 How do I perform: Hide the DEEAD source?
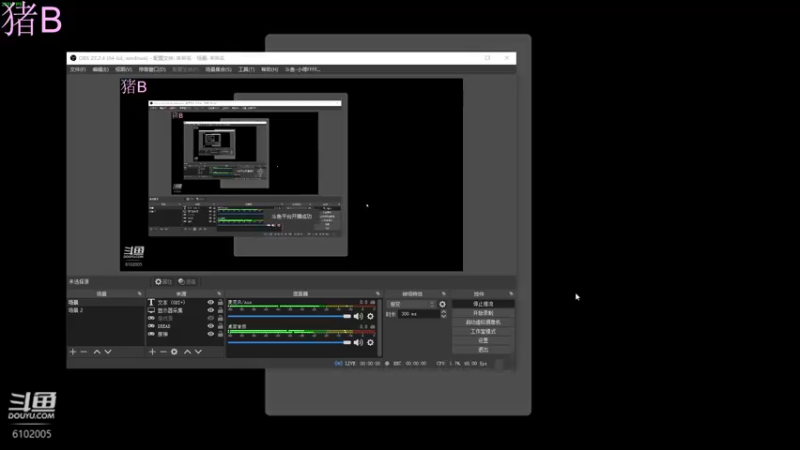click(x=211, y=326)
